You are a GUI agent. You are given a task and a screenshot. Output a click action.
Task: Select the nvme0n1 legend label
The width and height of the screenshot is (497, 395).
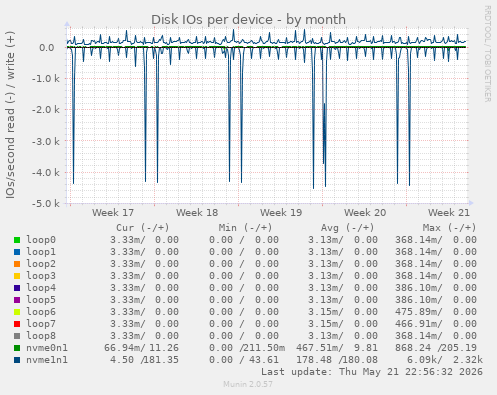(47, 348)
